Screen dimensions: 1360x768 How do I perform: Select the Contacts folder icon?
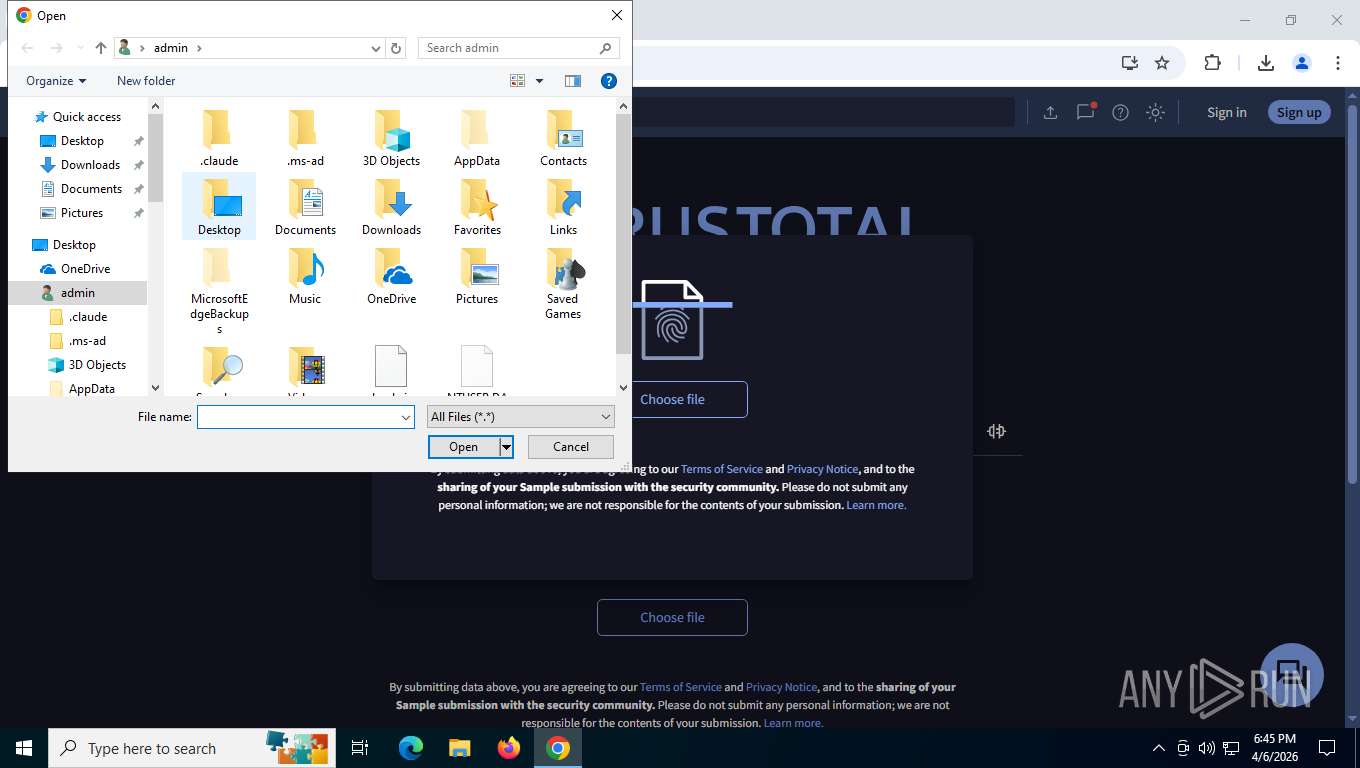(x=563, y=130)
